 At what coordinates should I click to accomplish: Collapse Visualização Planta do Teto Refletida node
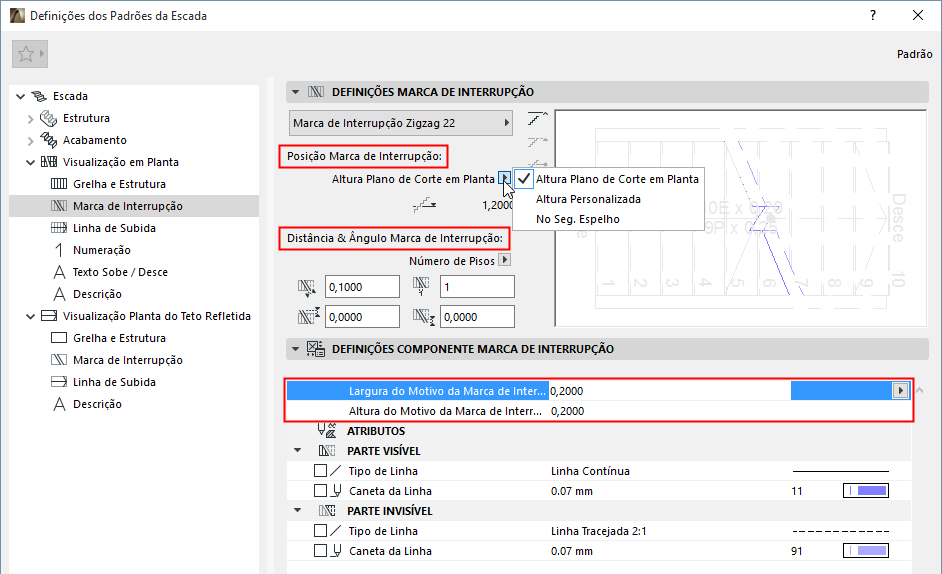[x=31, y=316]
